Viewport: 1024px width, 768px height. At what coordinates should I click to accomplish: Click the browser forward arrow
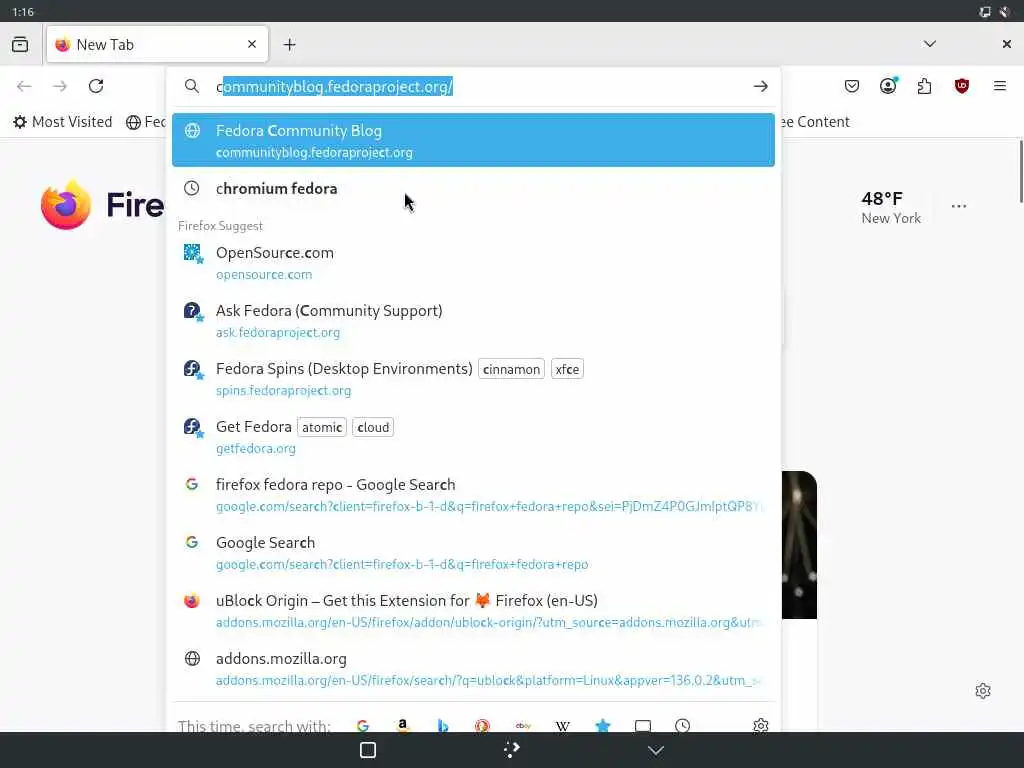[59, 86]
